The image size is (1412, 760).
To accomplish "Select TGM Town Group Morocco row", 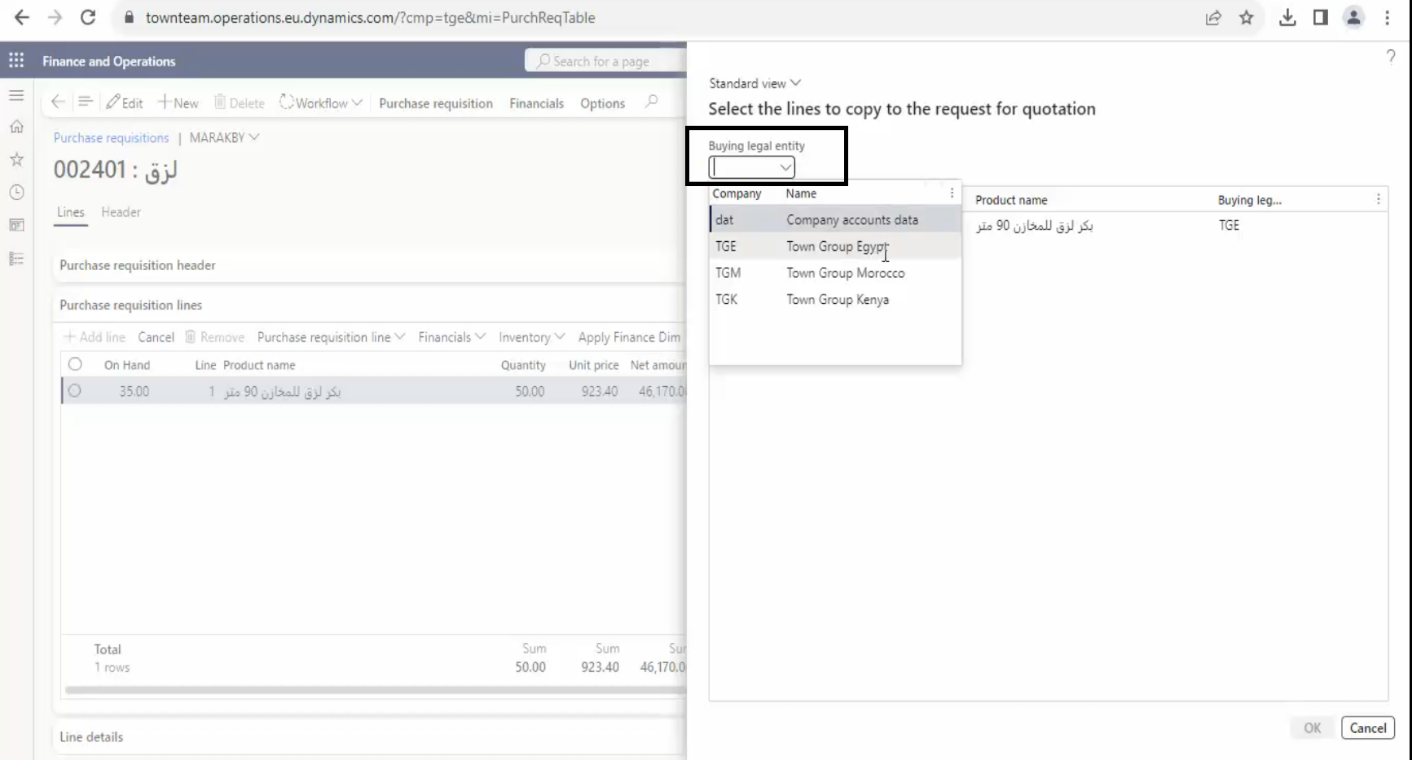I will coord(835,273).
